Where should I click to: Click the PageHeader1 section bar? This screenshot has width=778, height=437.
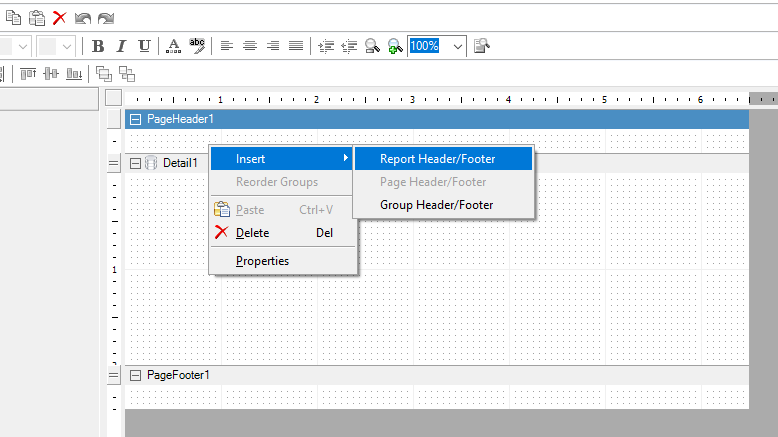[437, 119]
